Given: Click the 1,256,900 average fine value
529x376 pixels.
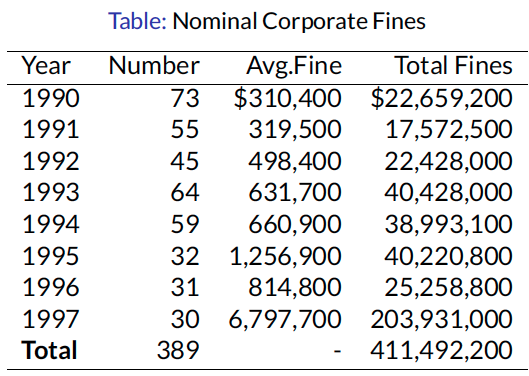Looking at the screenshot, I should coord(285,256).
